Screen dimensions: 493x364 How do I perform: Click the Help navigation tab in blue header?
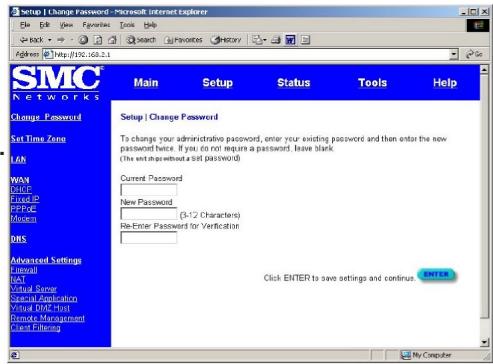tap(445, 83)
